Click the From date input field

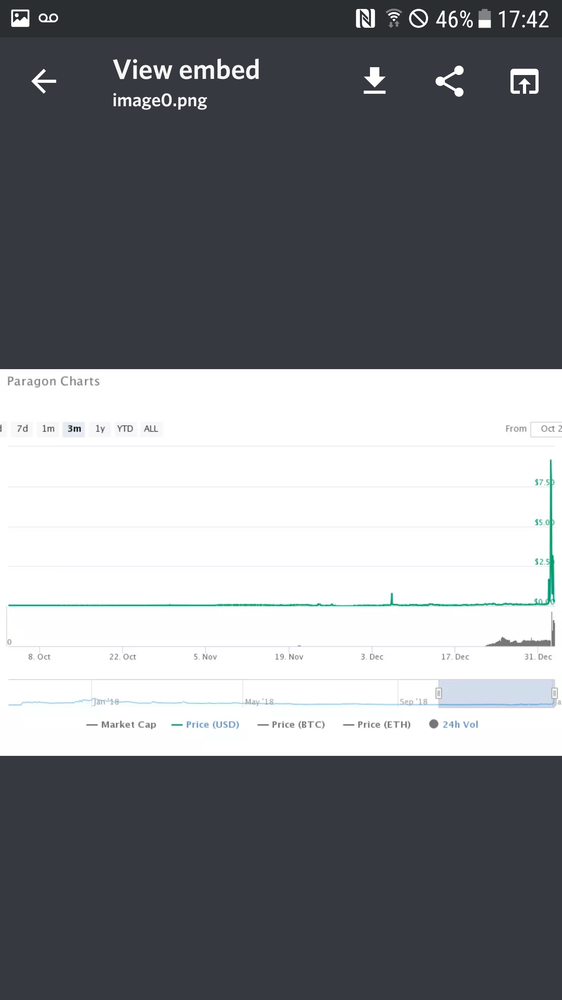click(x=546, y=429)
